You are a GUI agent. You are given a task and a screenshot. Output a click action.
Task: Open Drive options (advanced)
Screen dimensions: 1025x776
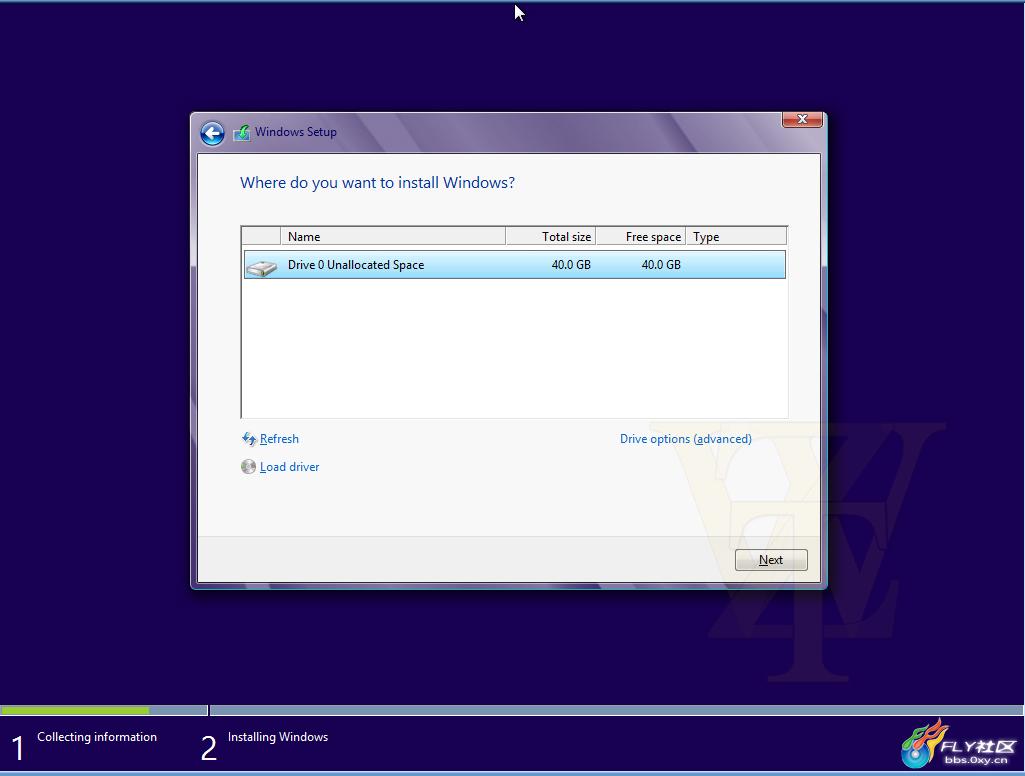click(x=686, y=439)
